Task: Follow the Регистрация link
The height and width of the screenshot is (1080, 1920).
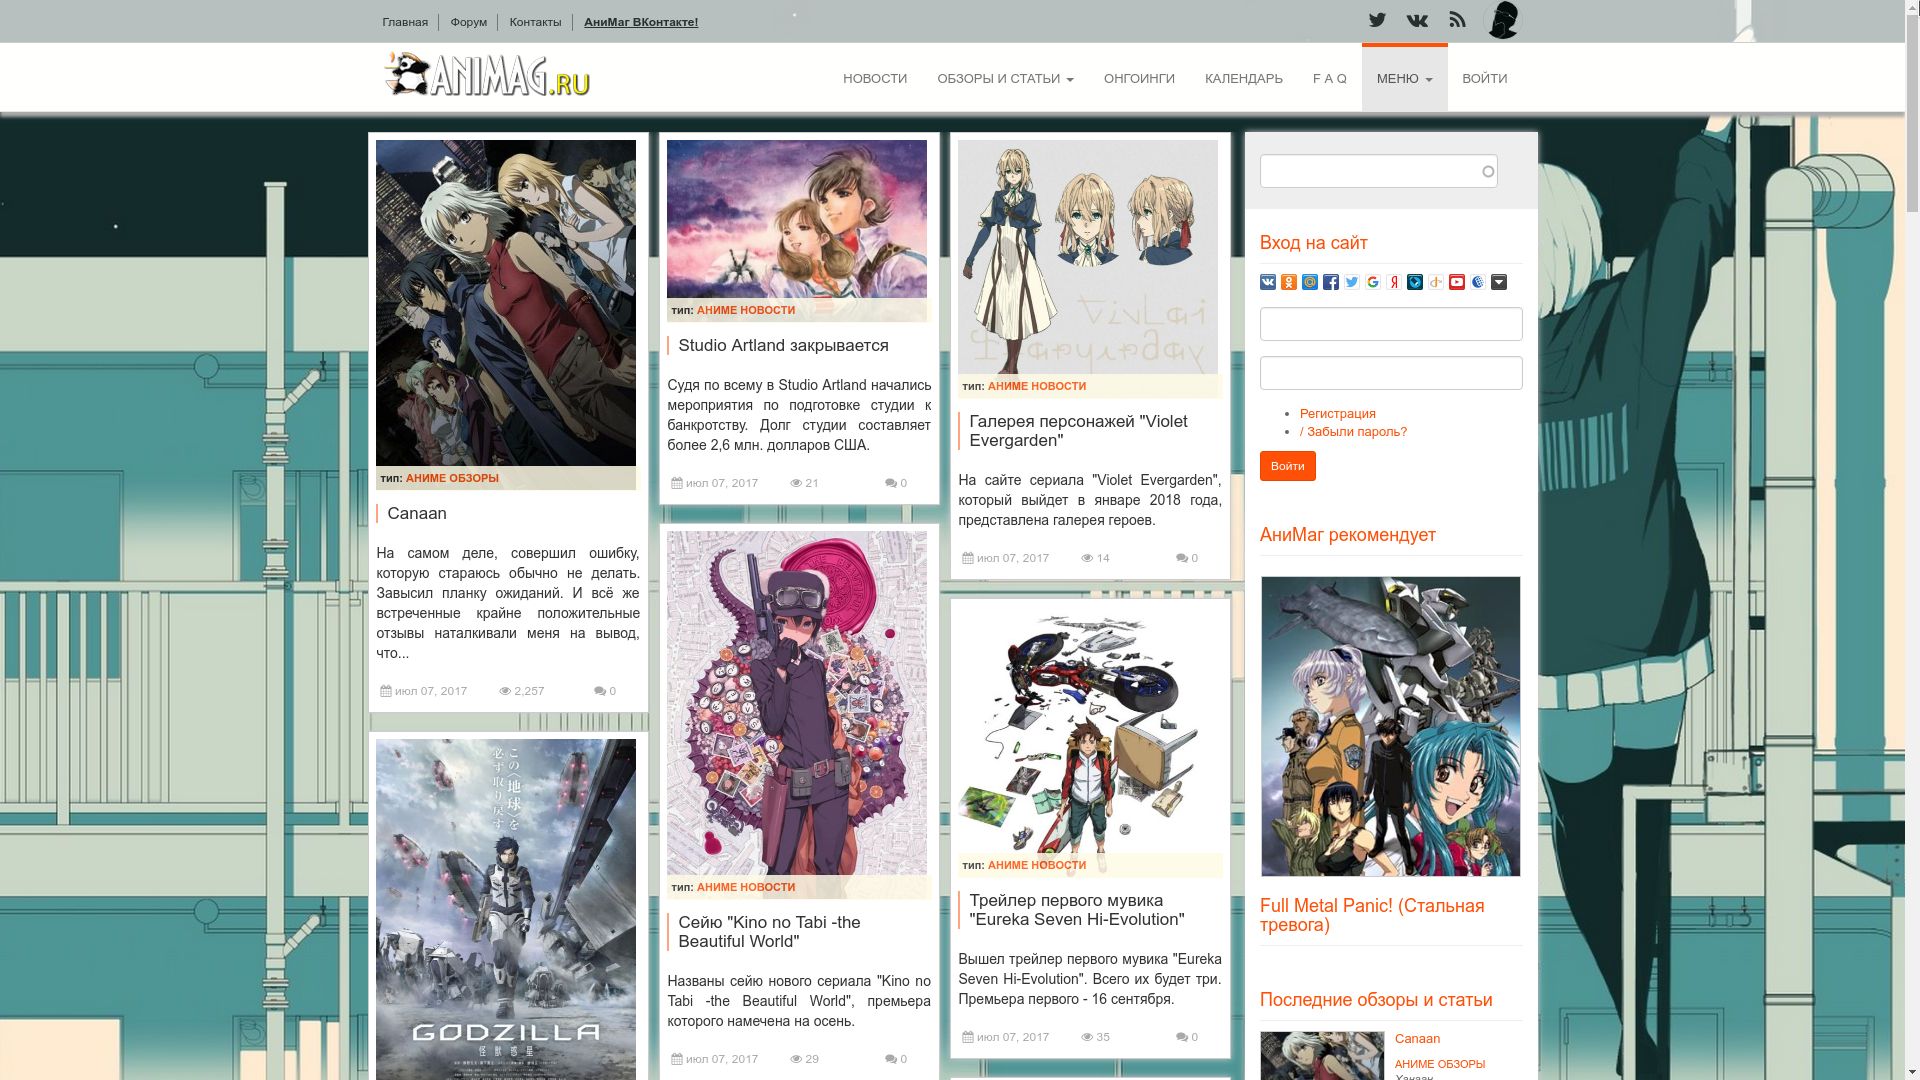Action: [1337, 413]
